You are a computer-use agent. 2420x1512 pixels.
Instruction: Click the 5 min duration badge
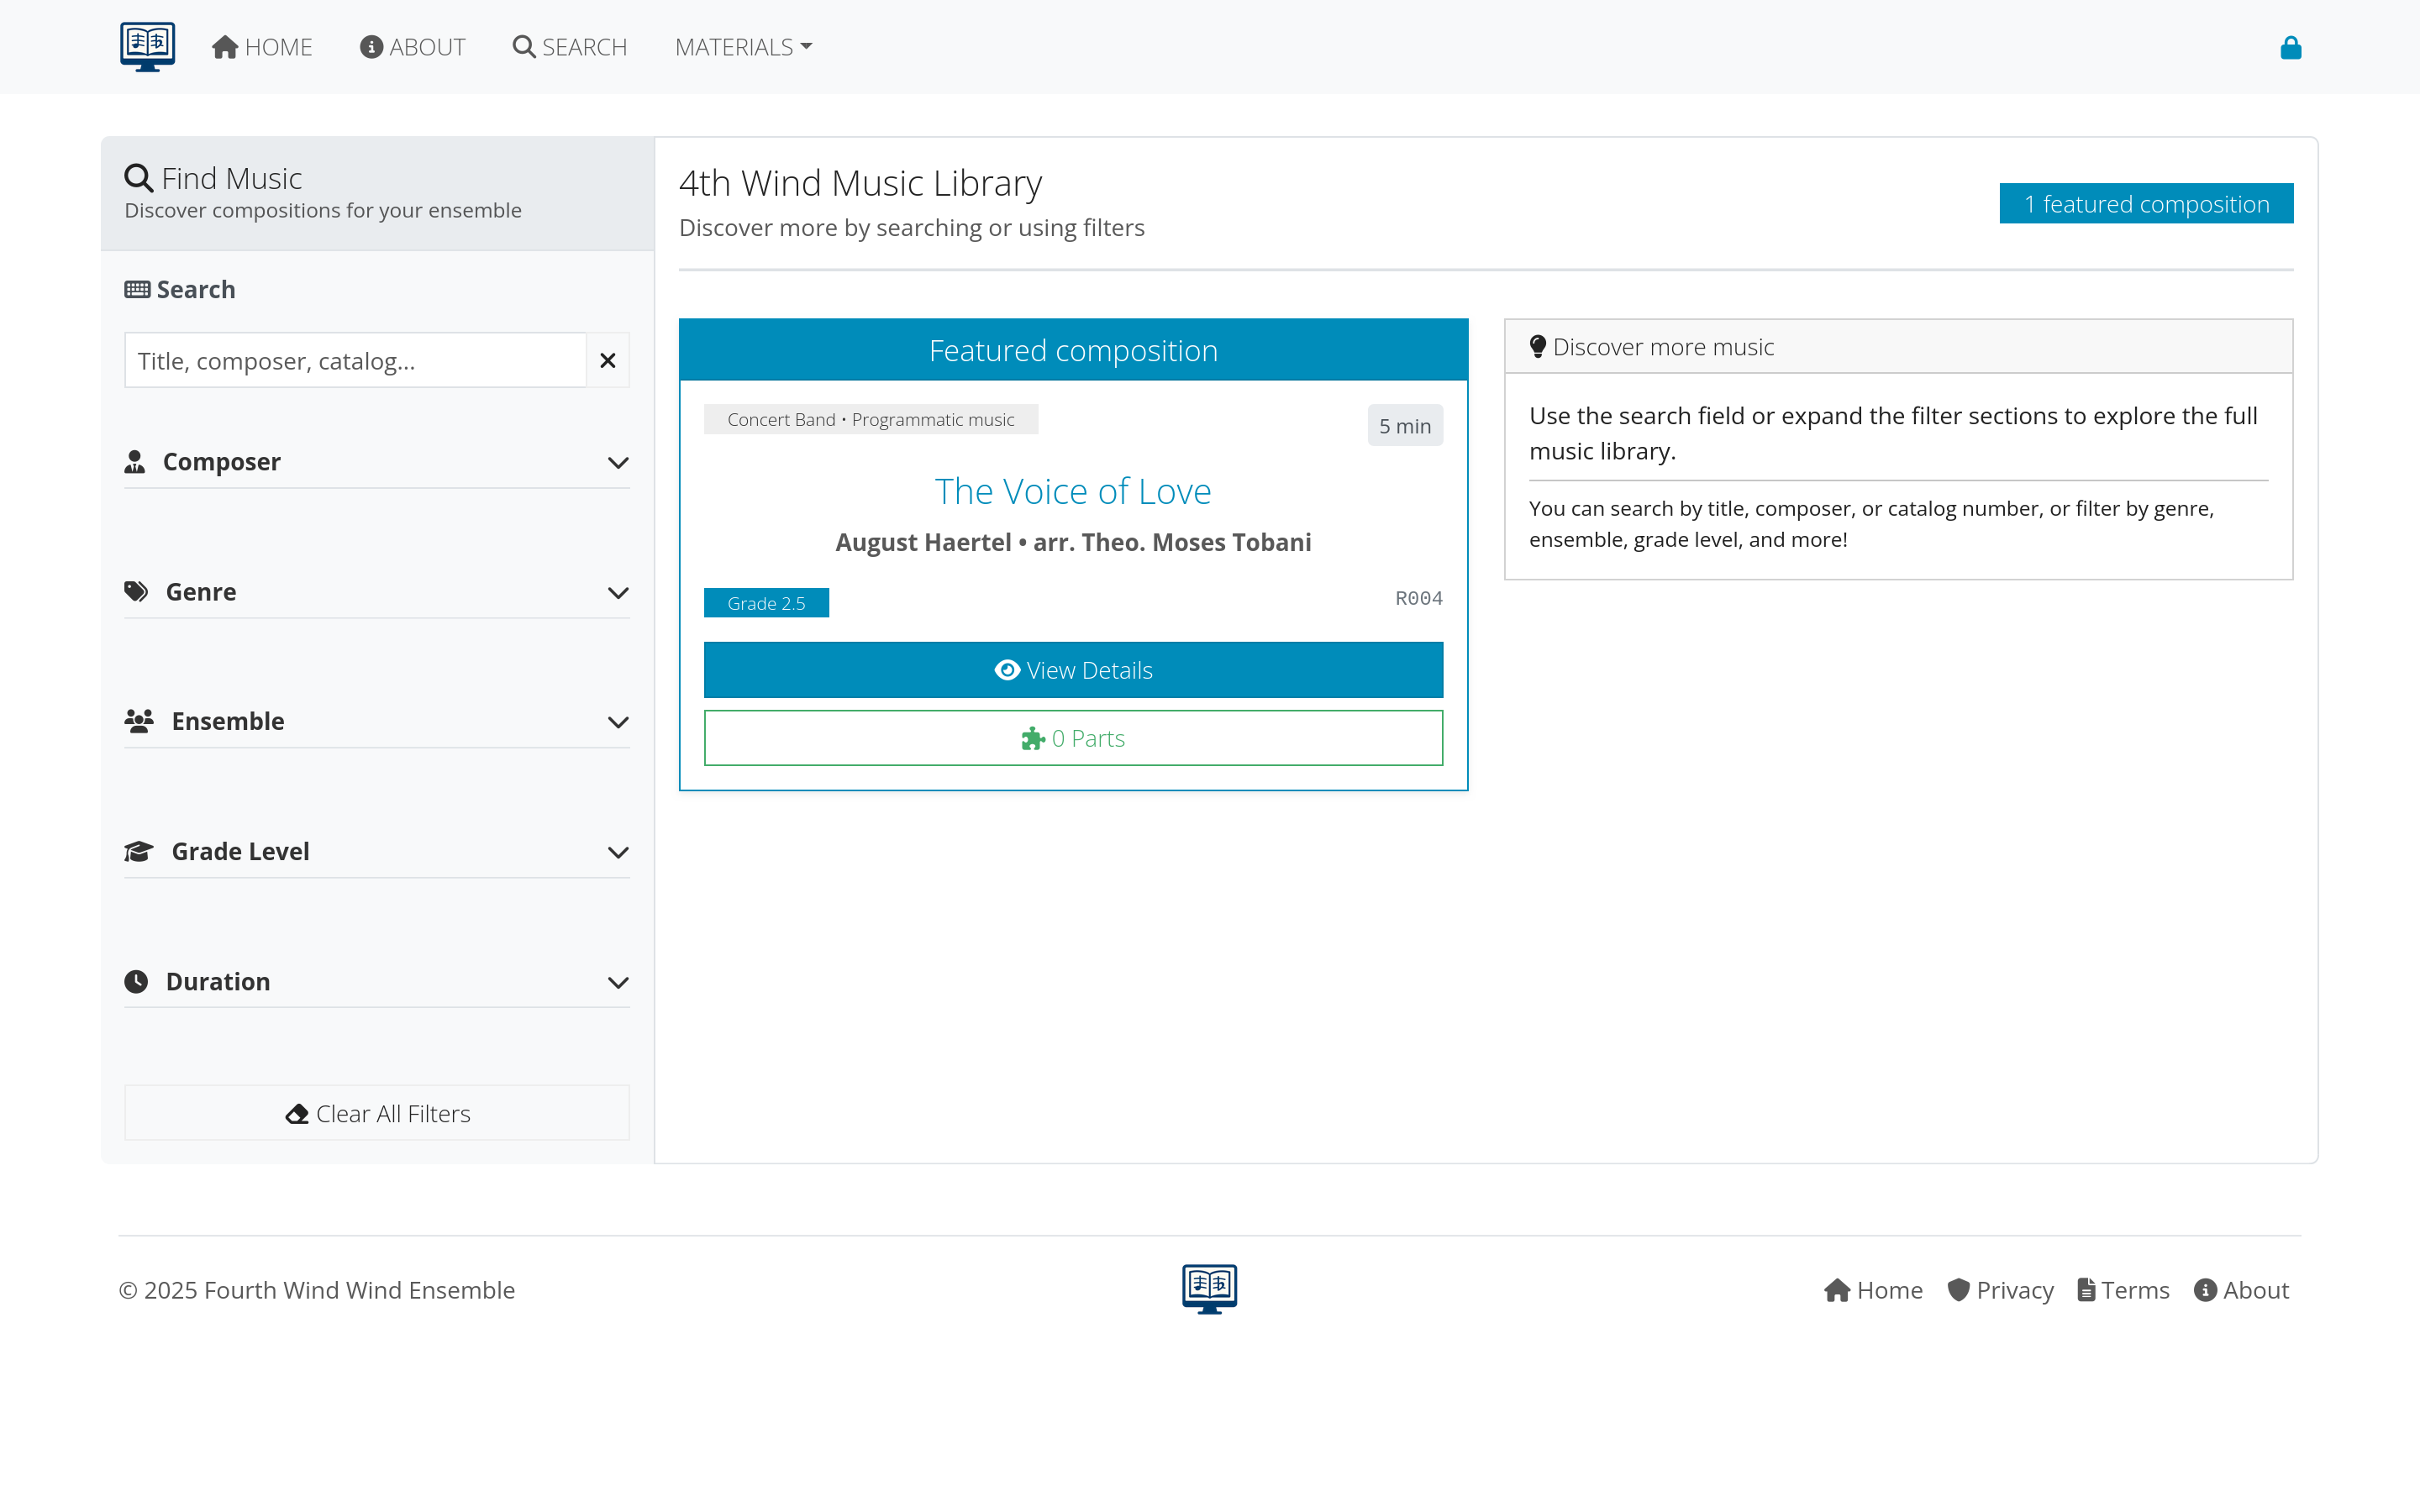[1404, 425]
